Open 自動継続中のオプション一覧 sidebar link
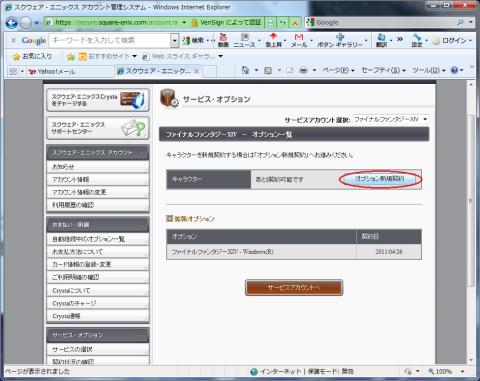The height and width of the screenshot is (381, 480). (x=98, y=239)
